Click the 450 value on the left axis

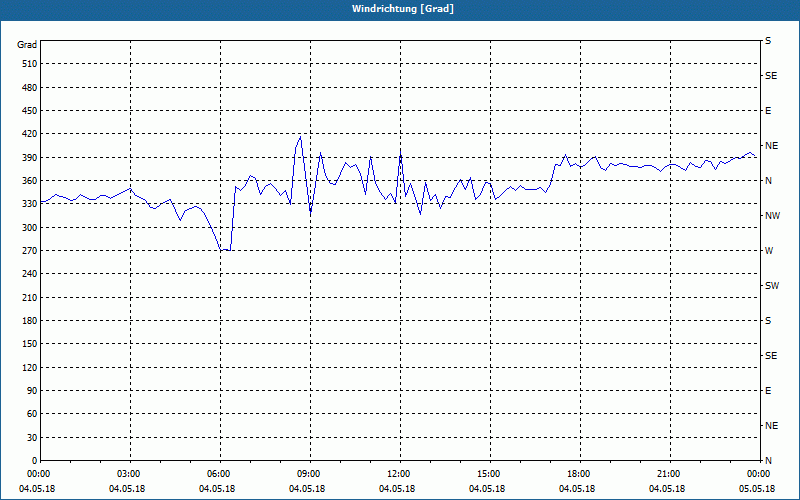point(30,111)
